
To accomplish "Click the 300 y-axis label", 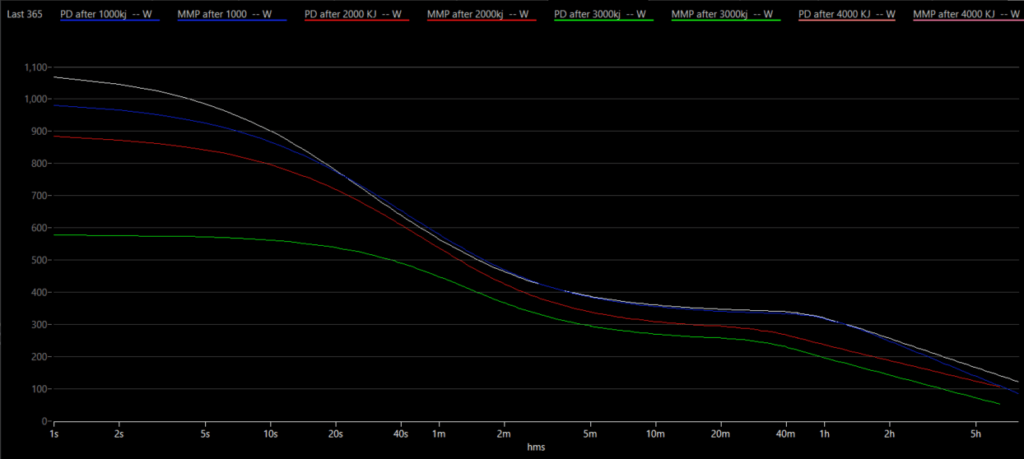I will click(39, 324).
